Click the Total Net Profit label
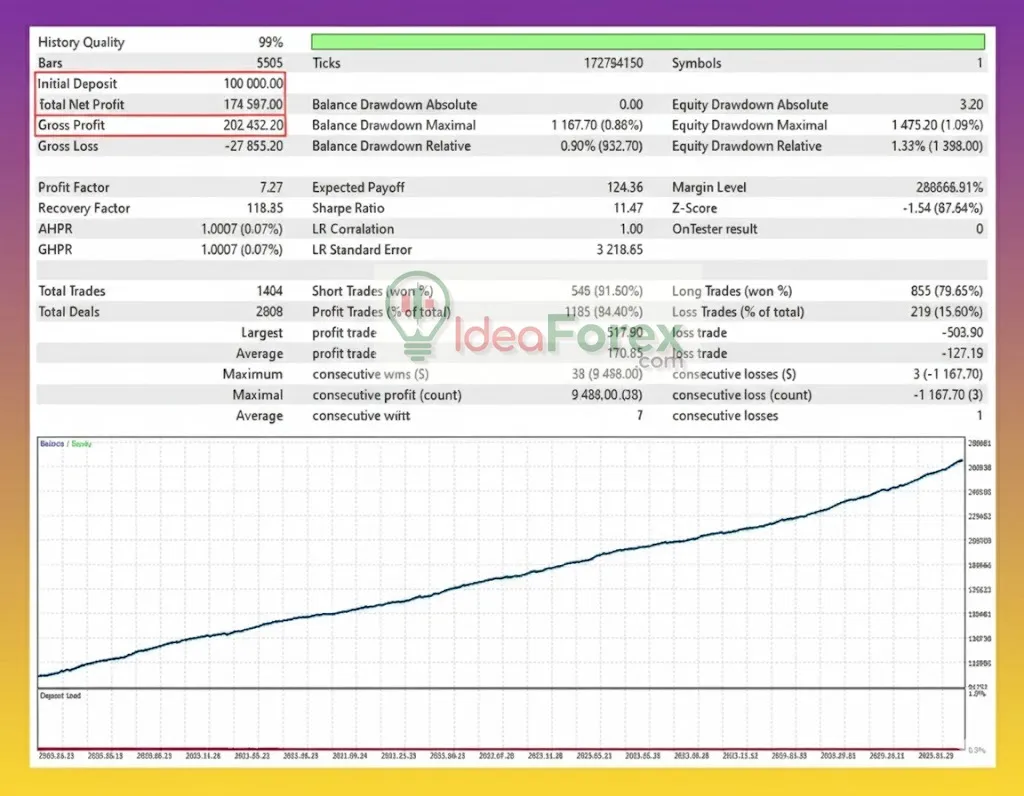 (81, 105)
